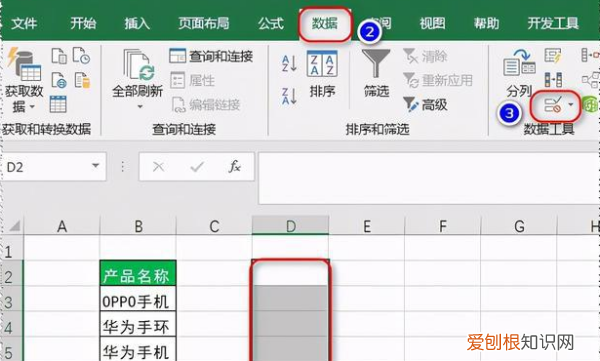Click the cell containing 华为手环

point(138,324)
